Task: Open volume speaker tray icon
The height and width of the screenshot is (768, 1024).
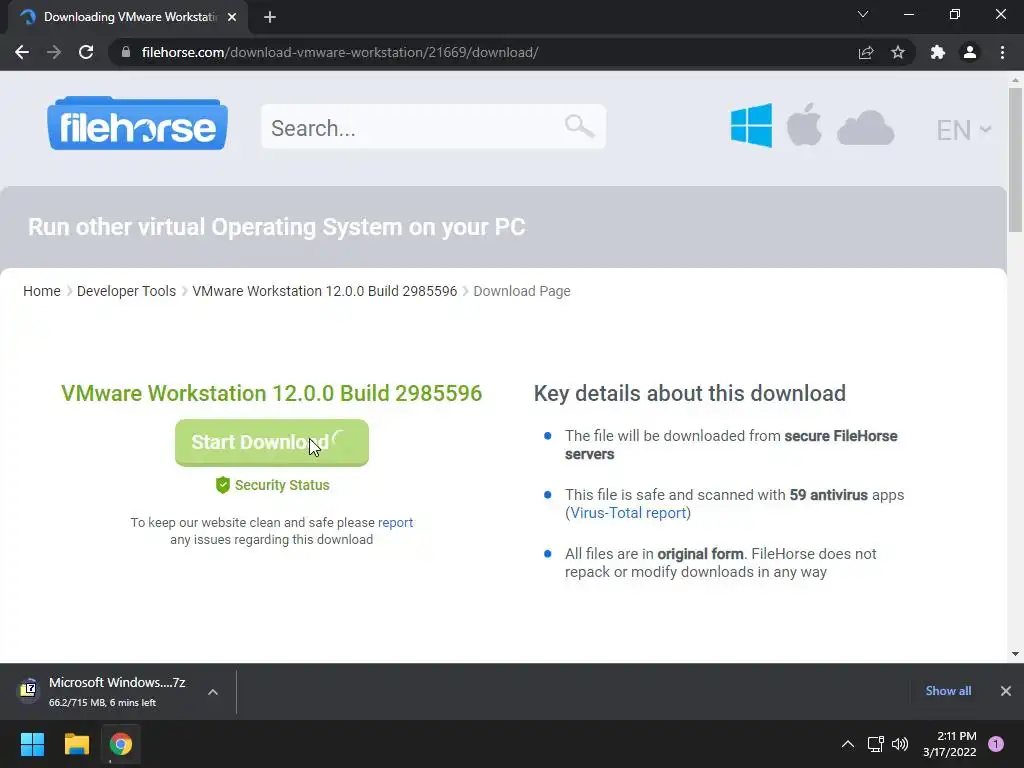Action: [x=900, y=744]
